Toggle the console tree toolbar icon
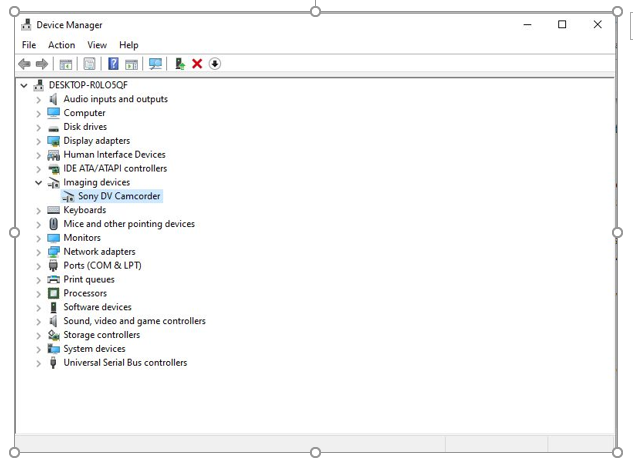The height and width of the screenshot is (467, 633). click(x=66, y=64)
